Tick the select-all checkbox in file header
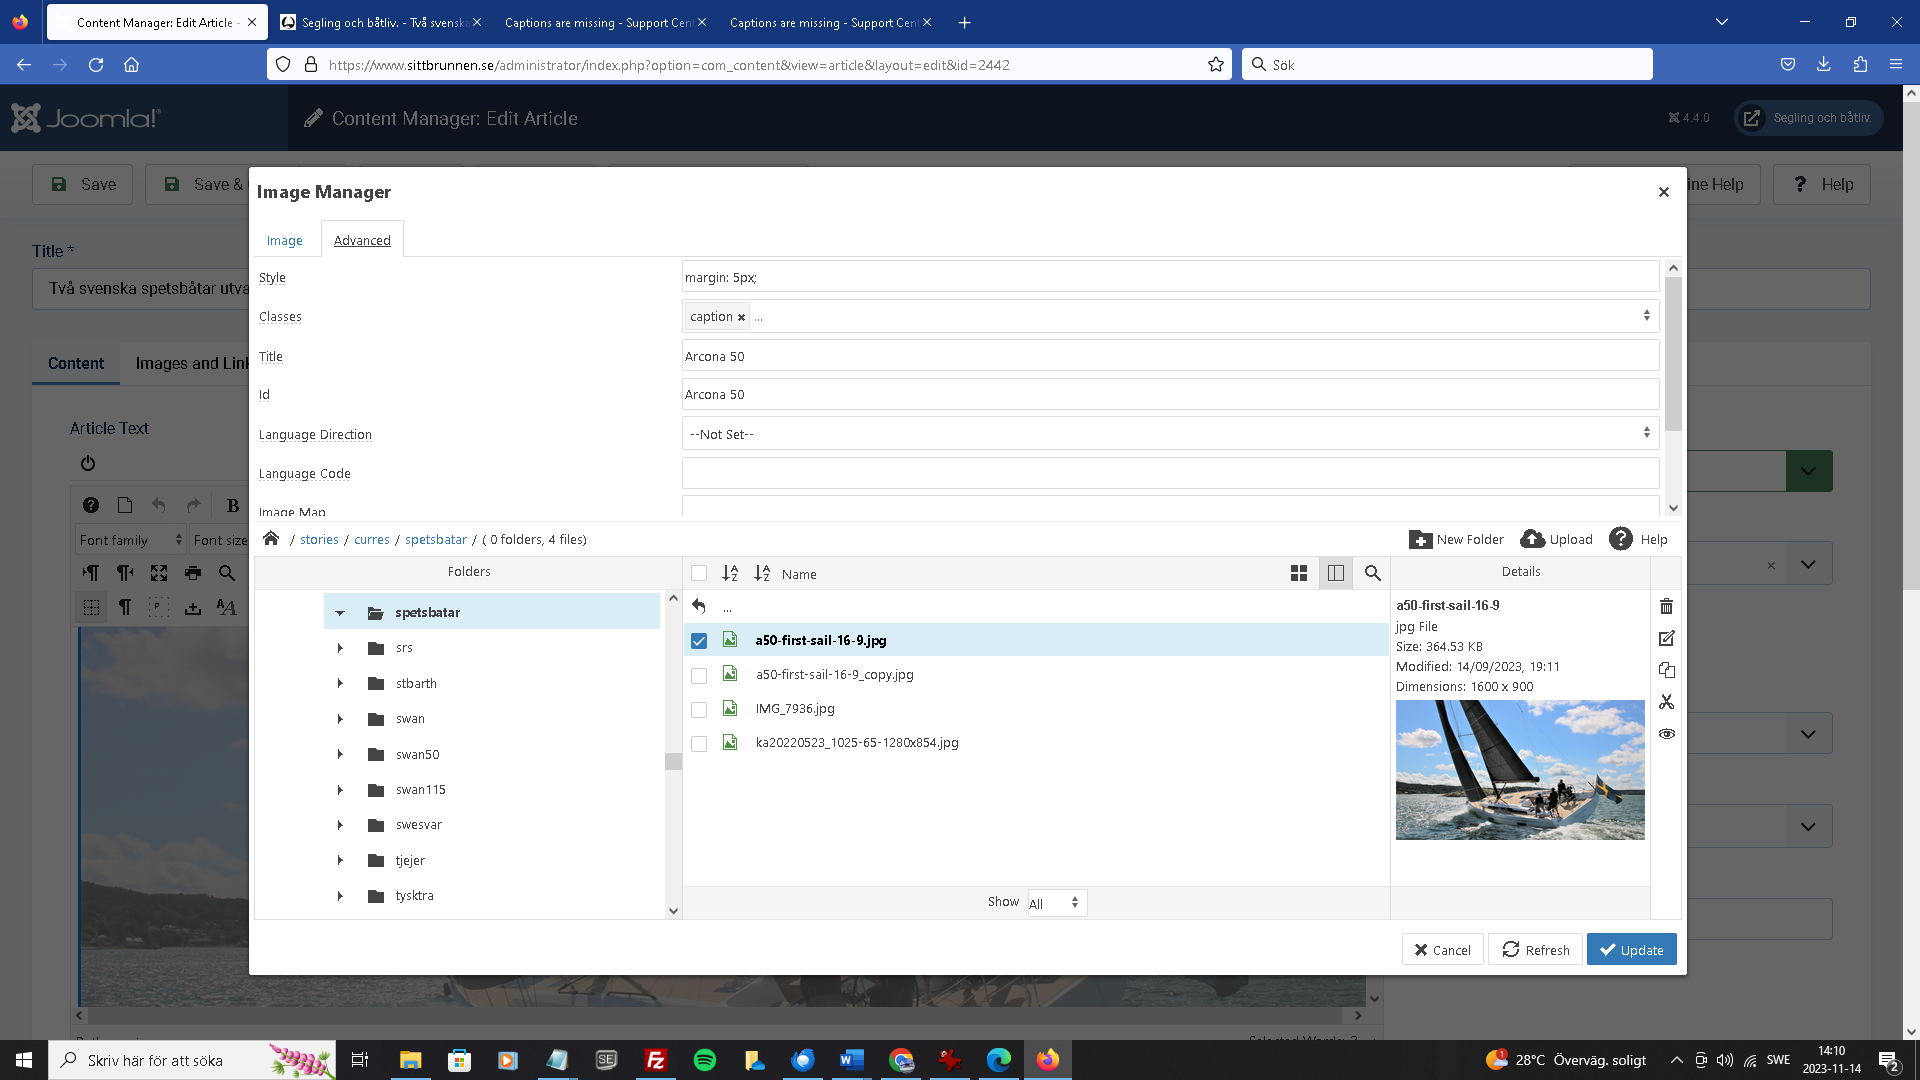The height and width of the screenshot is (1080, 1920). pos(699,573)
